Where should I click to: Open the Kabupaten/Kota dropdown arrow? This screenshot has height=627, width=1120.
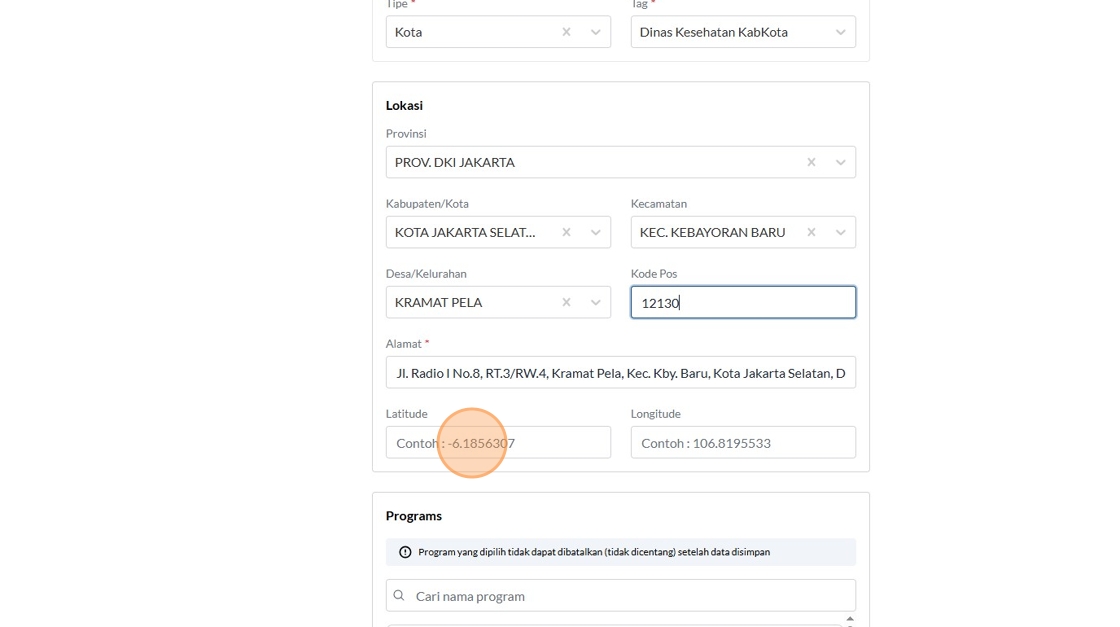point(596,232)
